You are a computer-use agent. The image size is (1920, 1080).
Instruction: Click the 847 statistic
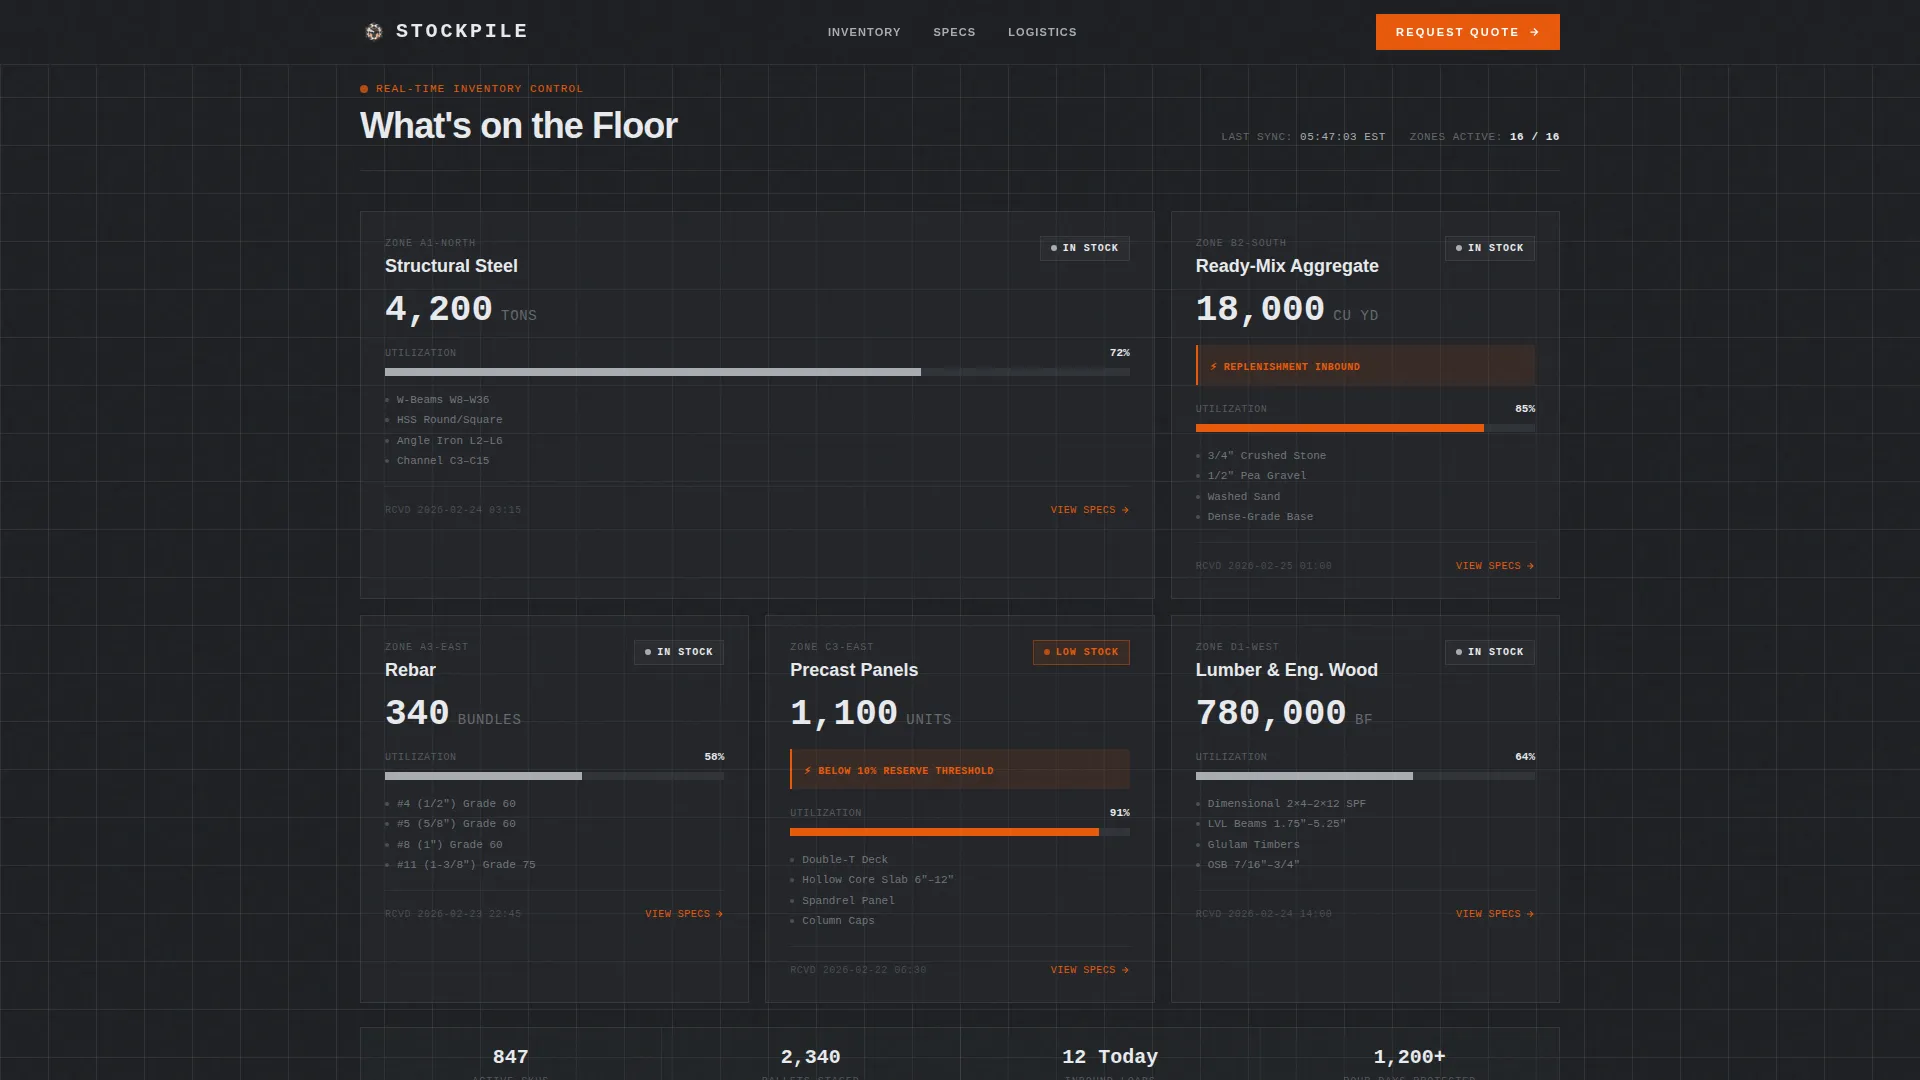(x=510, y=1057)
